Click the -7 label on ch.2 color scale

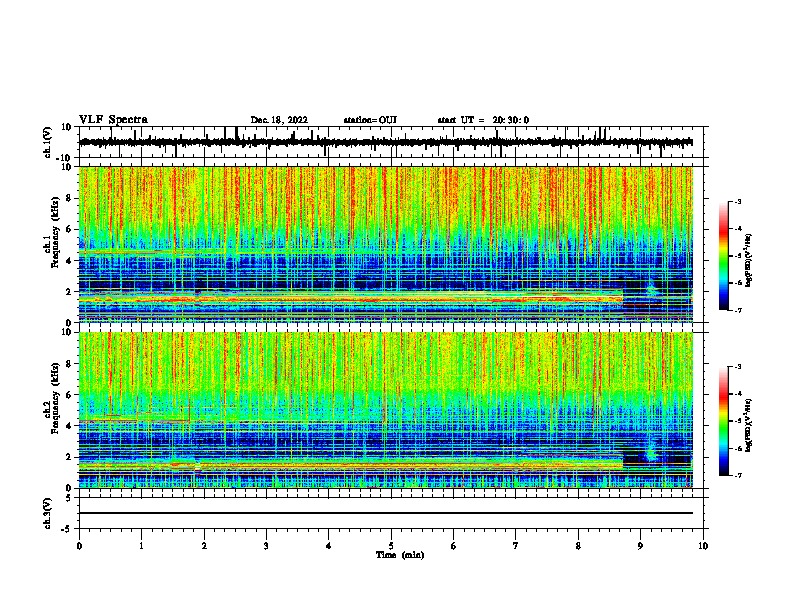[737, 475]
